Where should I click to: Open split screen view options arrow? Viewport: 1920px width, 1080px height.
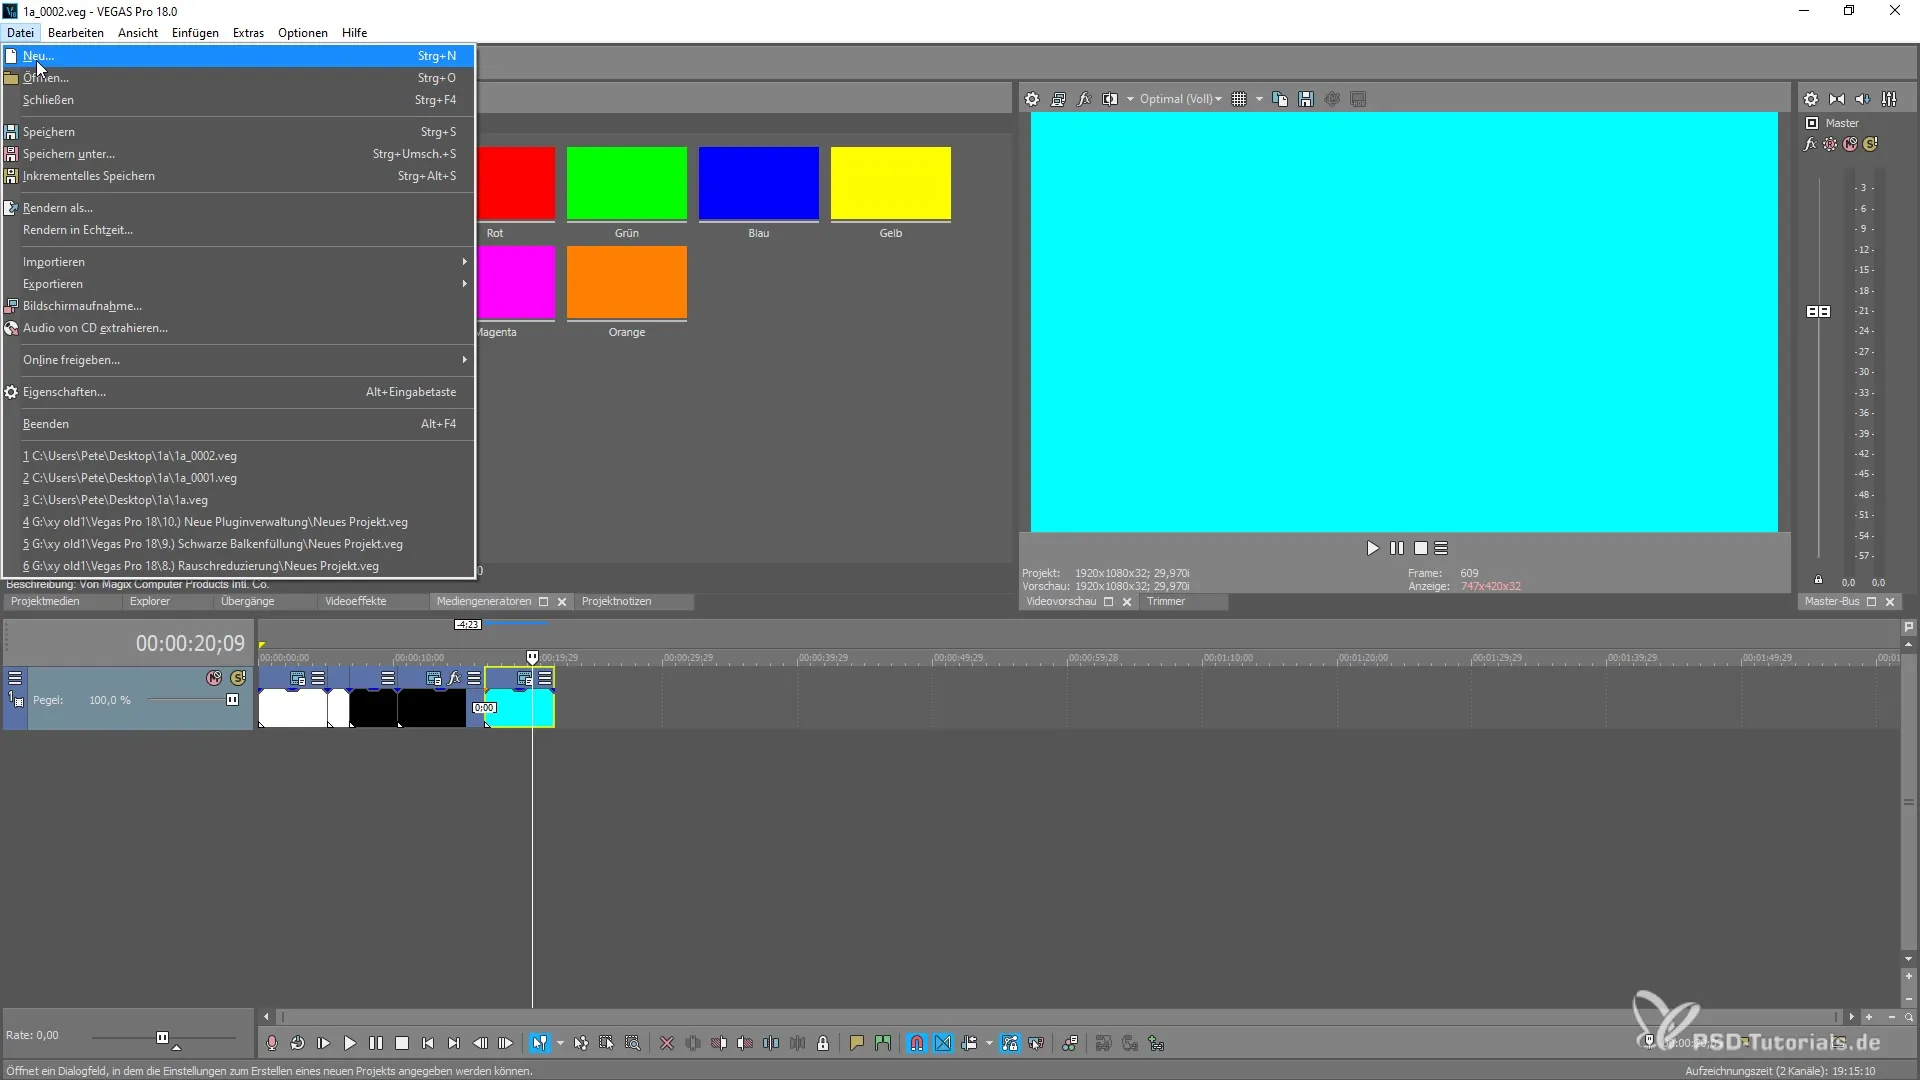tap(1130, 99)
